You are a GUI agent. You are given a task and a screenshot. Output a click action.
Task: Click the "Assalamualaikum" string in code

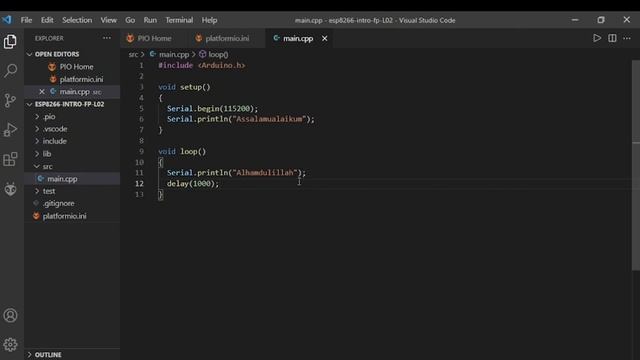pyautogui.click(x=269, y=119)
